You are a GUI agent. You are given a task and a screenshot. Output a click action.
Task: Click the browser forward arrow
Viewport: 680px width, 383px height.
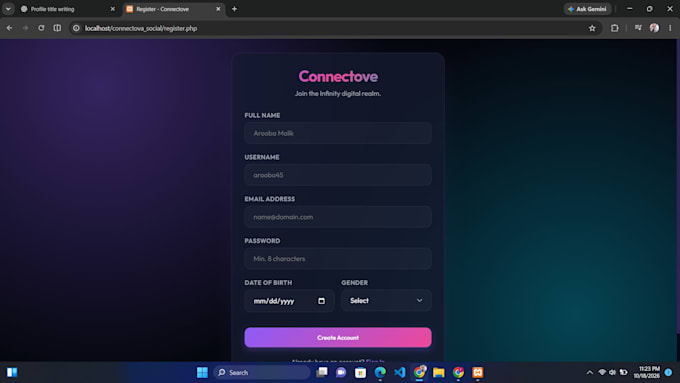coord(25,28)
